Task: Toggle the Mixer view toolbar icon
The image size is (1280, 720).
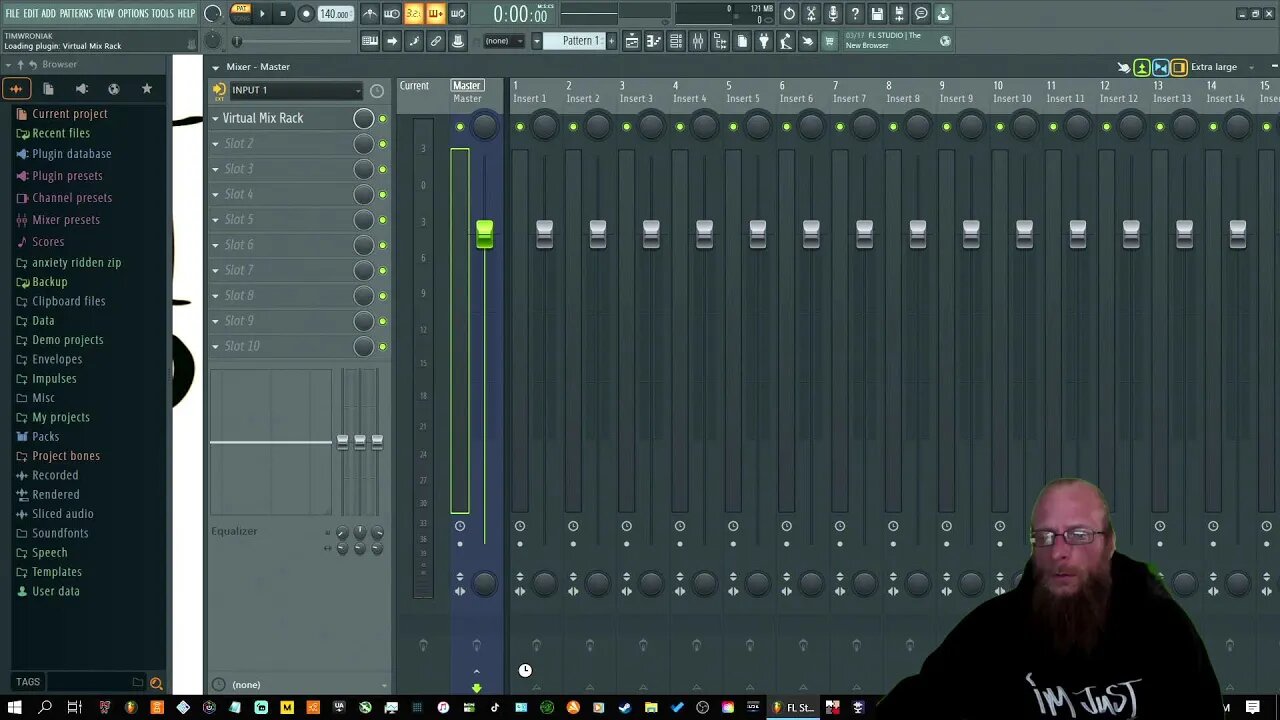Action: coord(698,41)
